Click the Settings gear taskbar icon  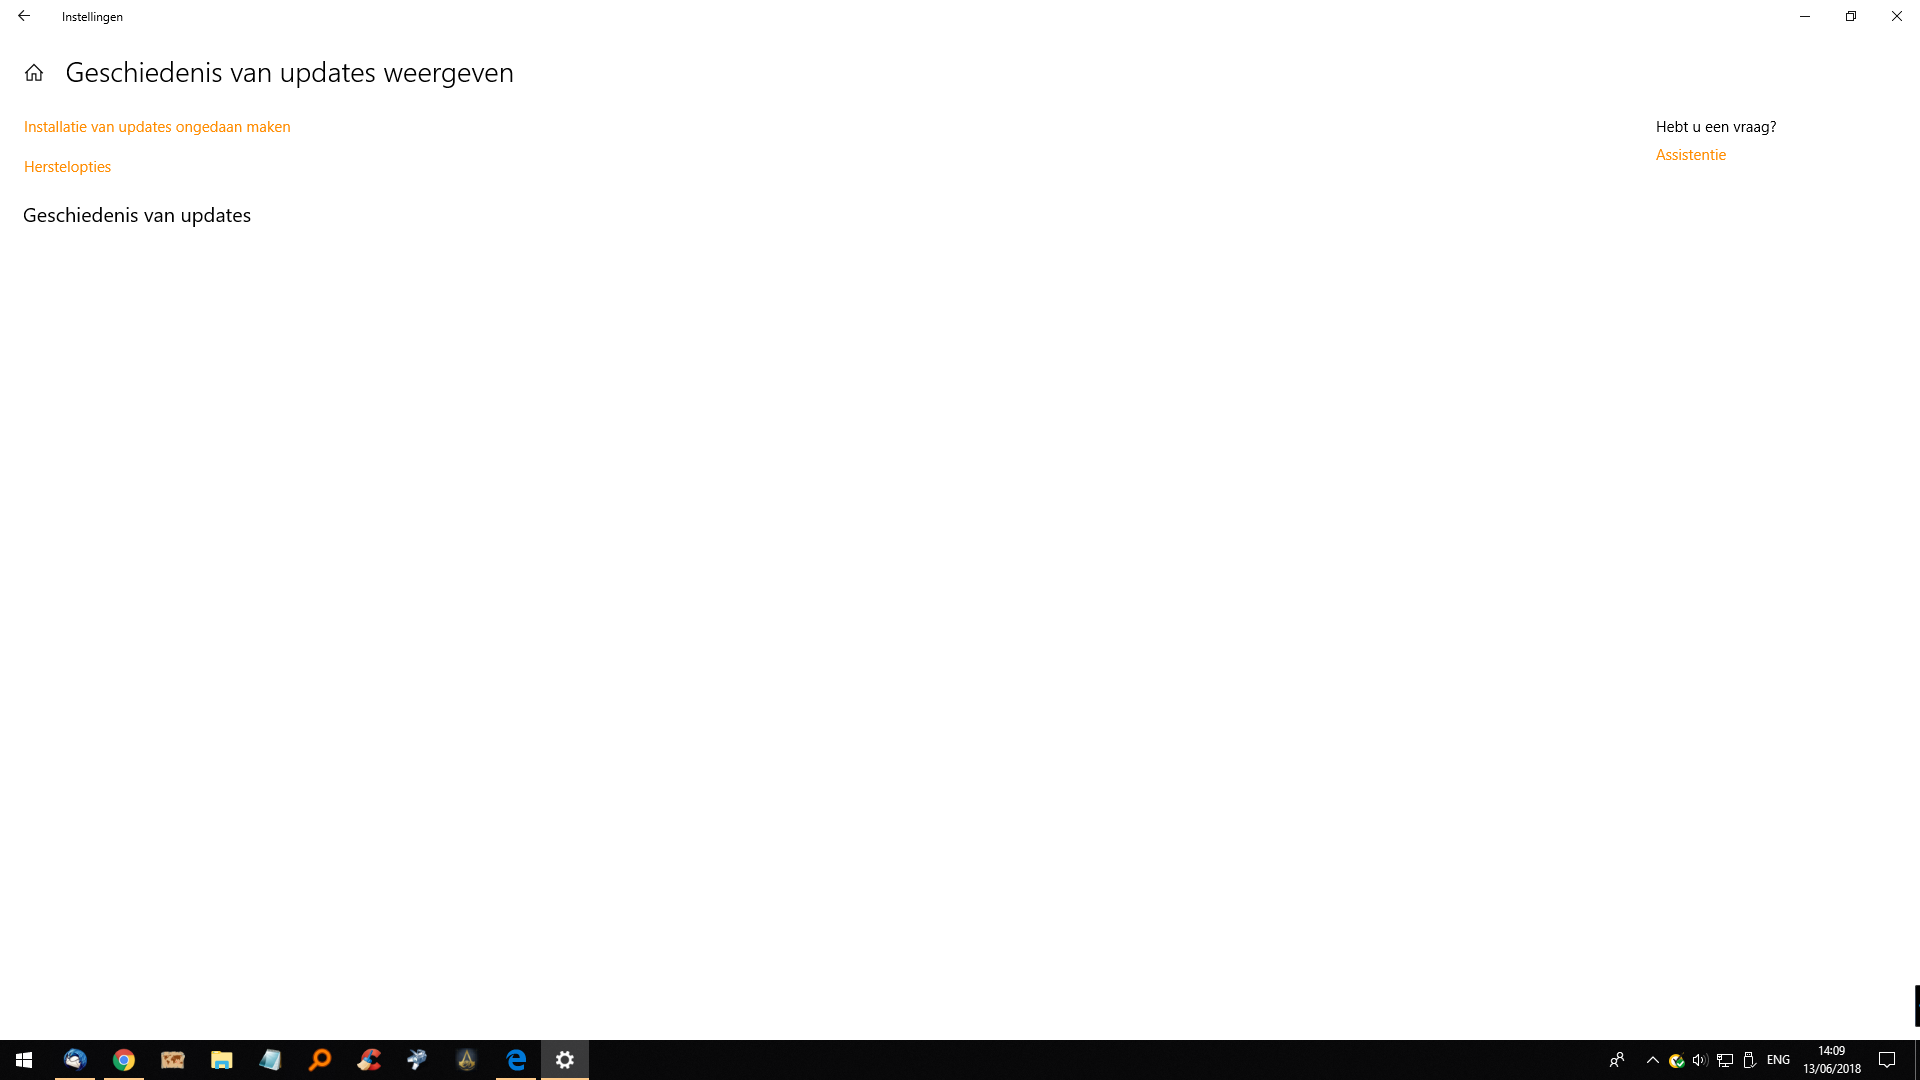[565, 1060]
